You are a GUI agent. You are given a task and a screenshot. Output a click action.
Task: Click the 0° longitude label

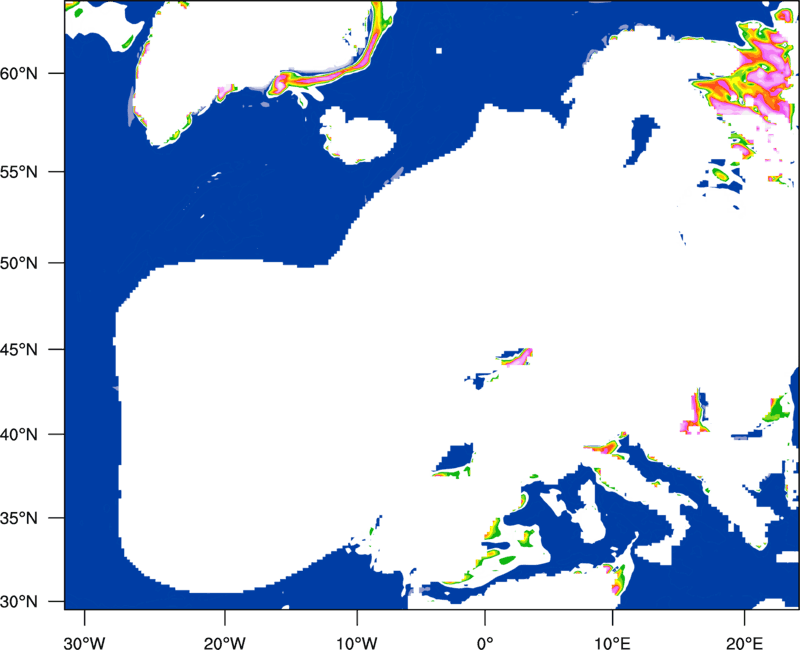[485, 643]
